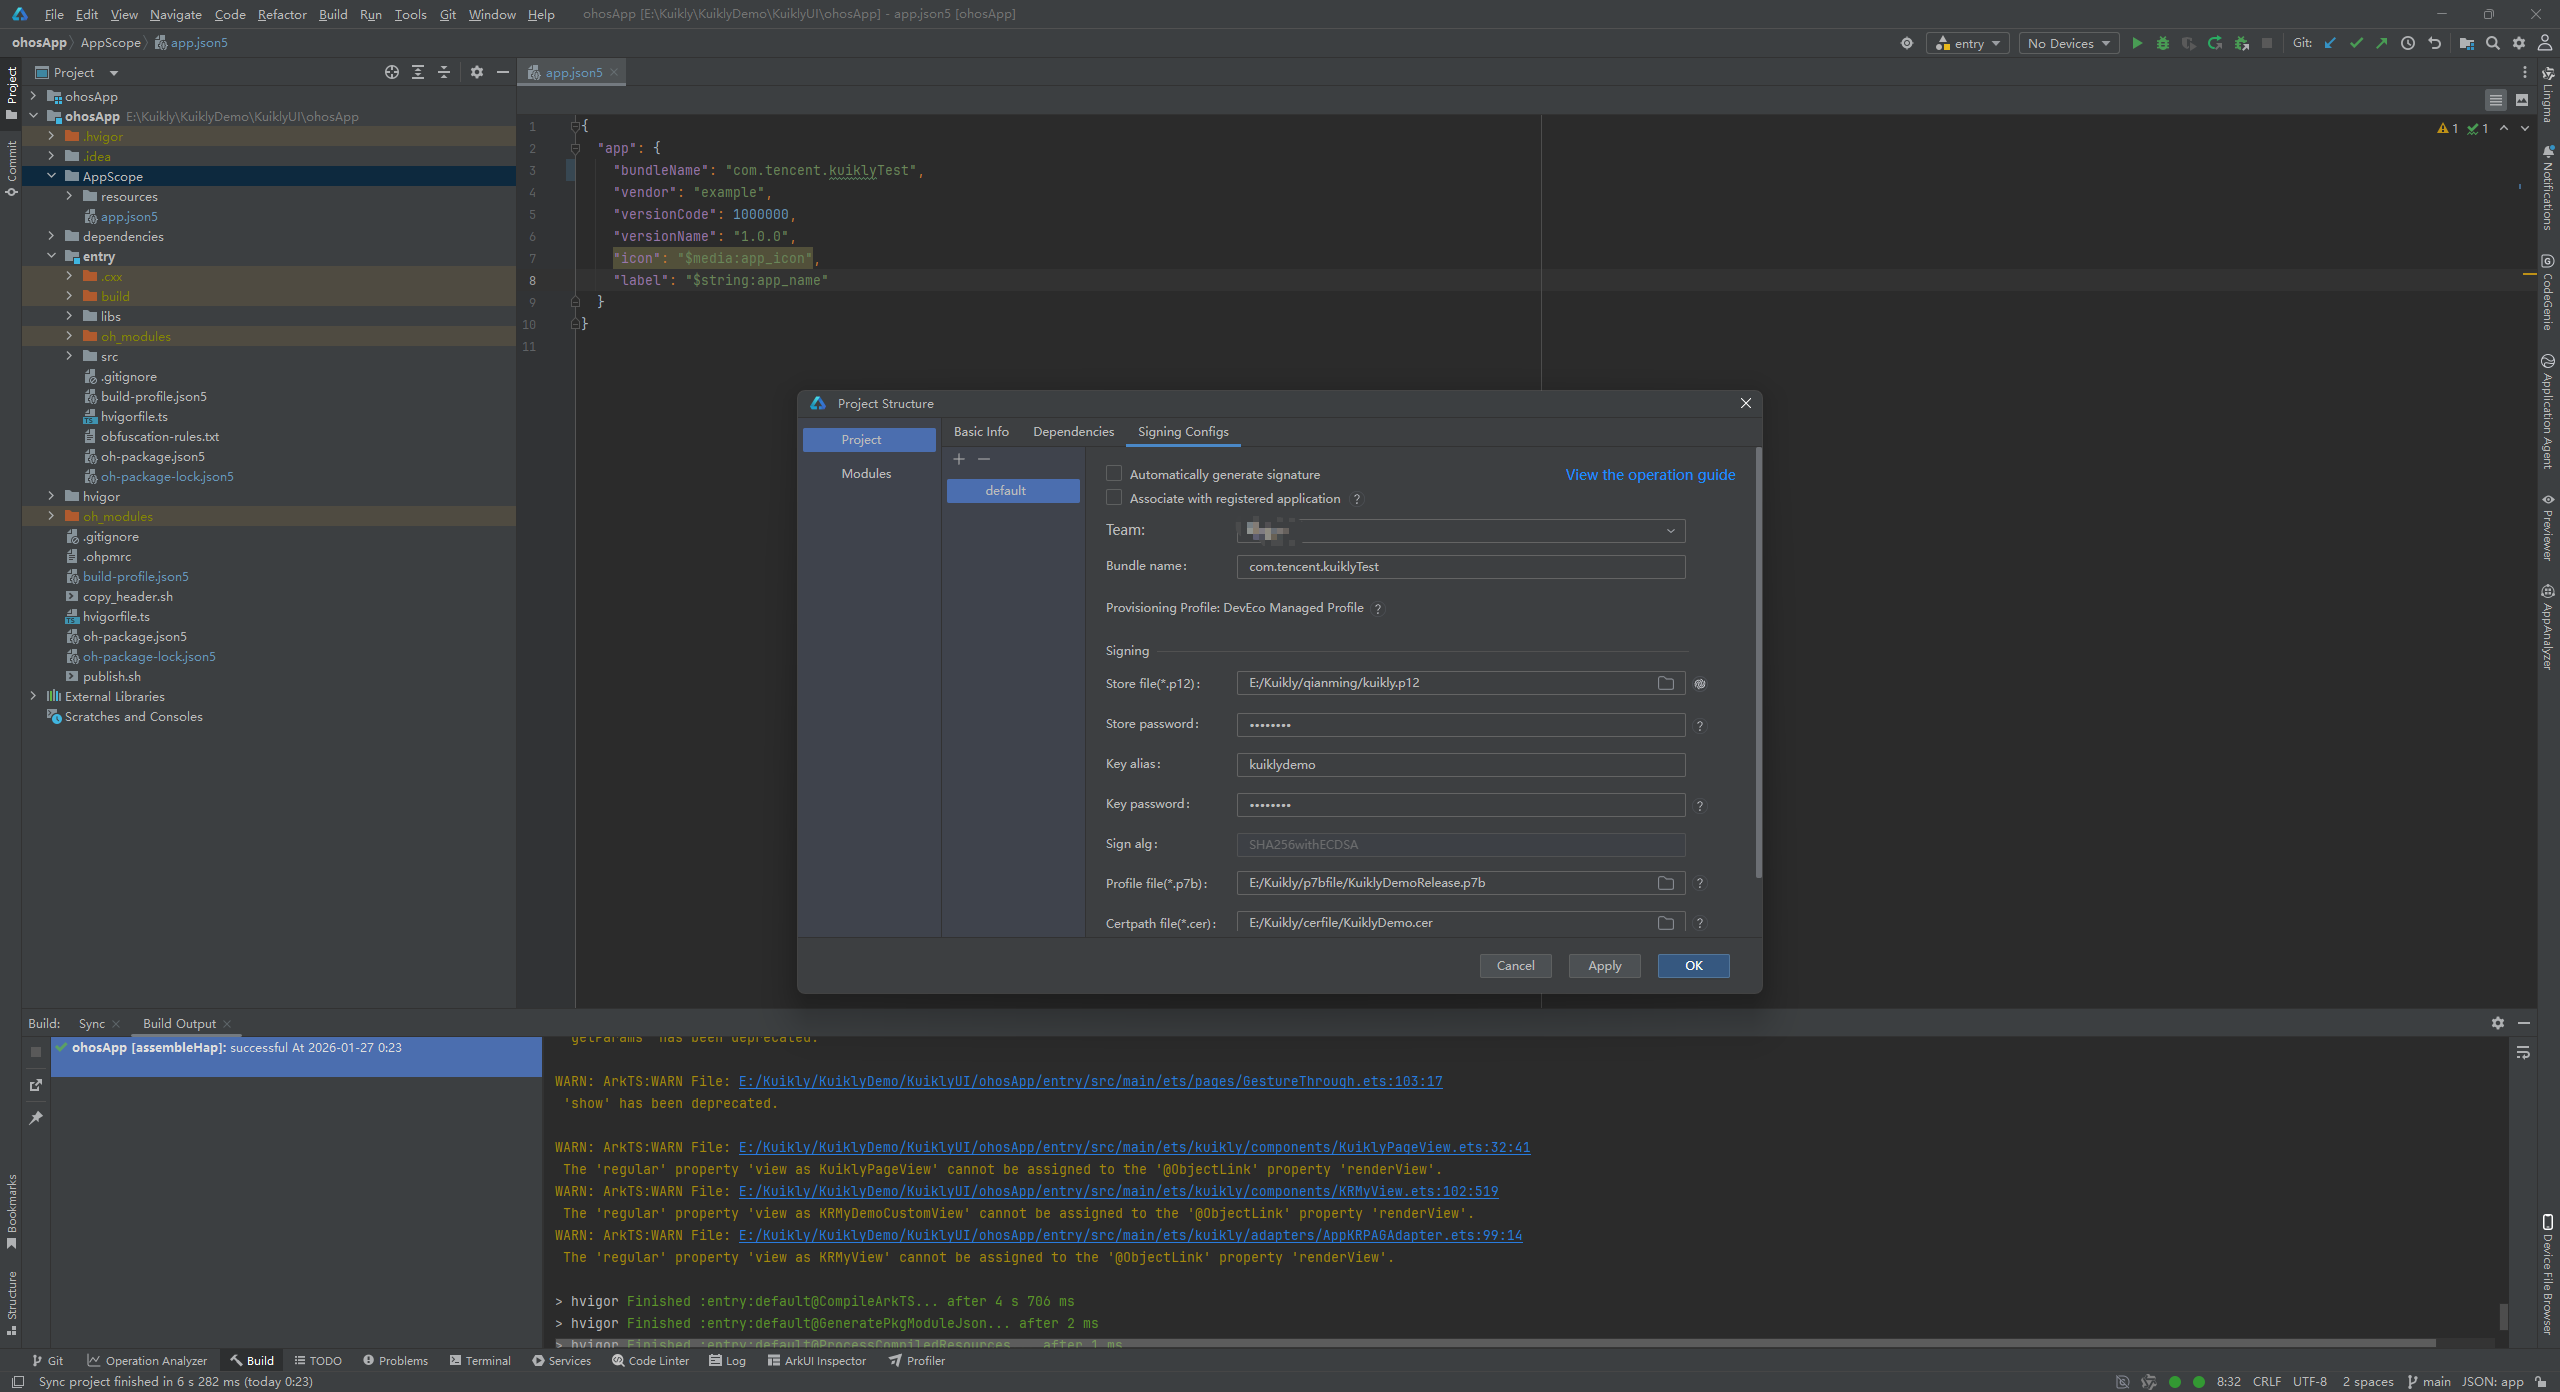2560x1392 pixels.
Task: Expand the src folder in project tree
Action: [69, 356]
